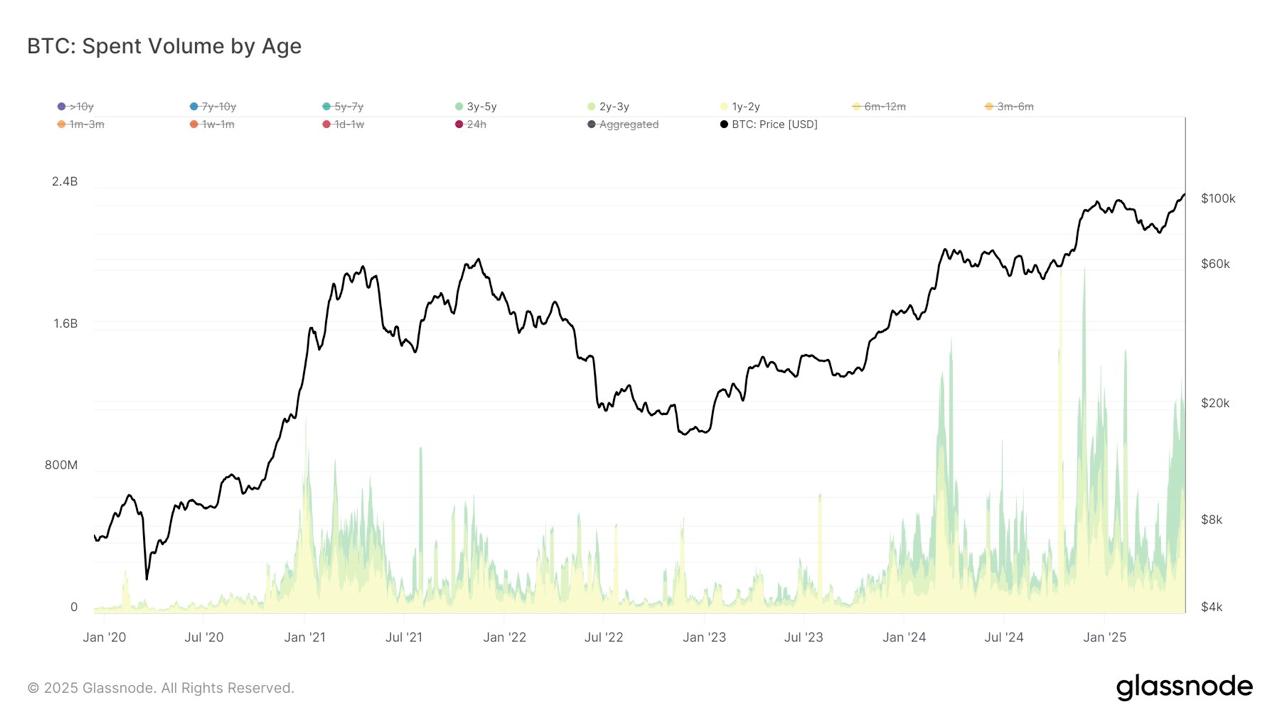
Task: Click the glassnode logo
Action: coord(1184,687)
